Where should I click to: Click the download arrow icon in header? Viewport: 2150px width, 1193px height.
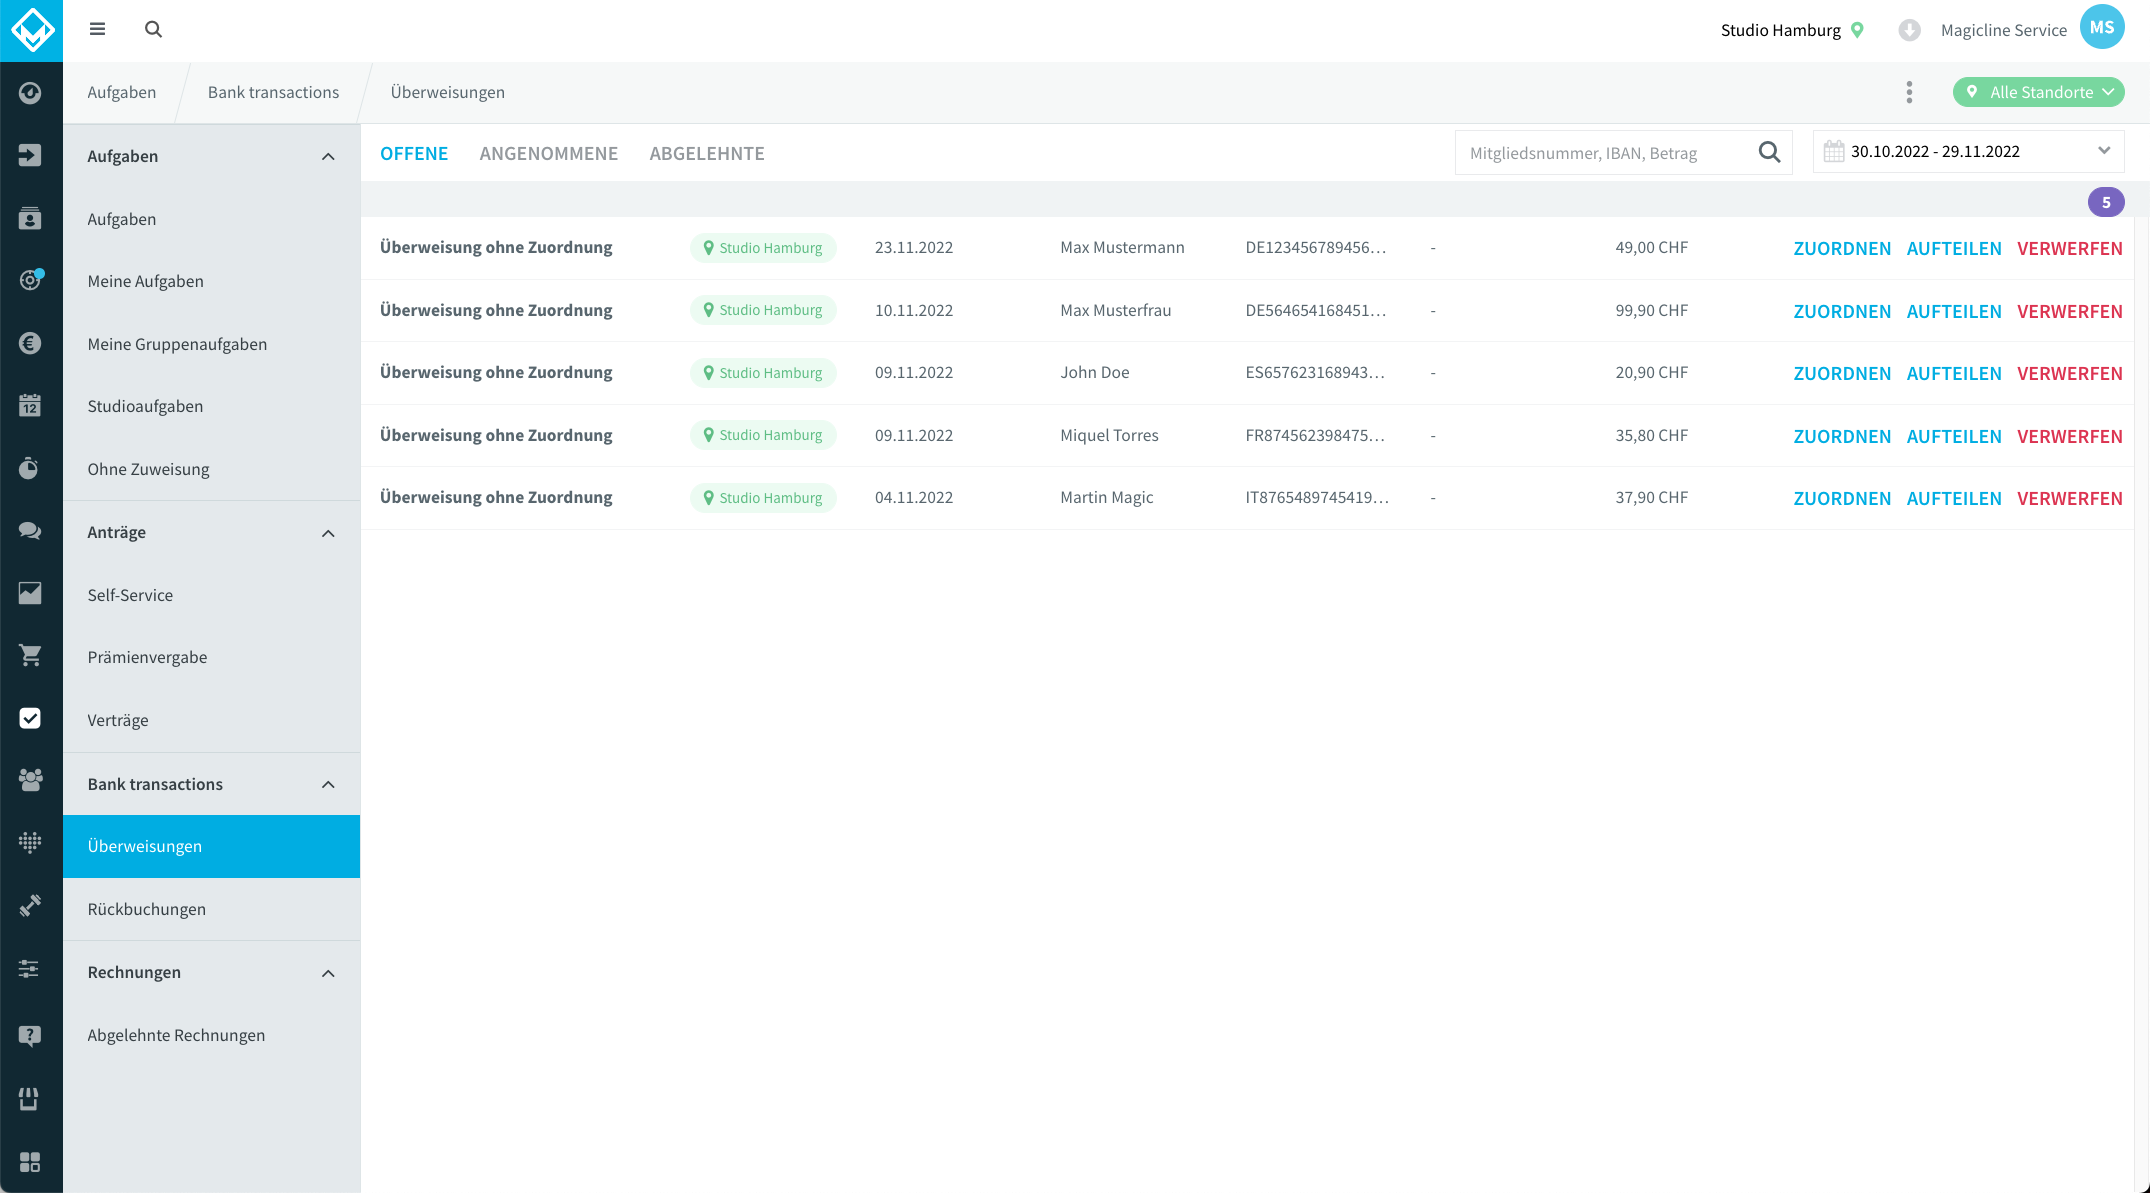1909,30
